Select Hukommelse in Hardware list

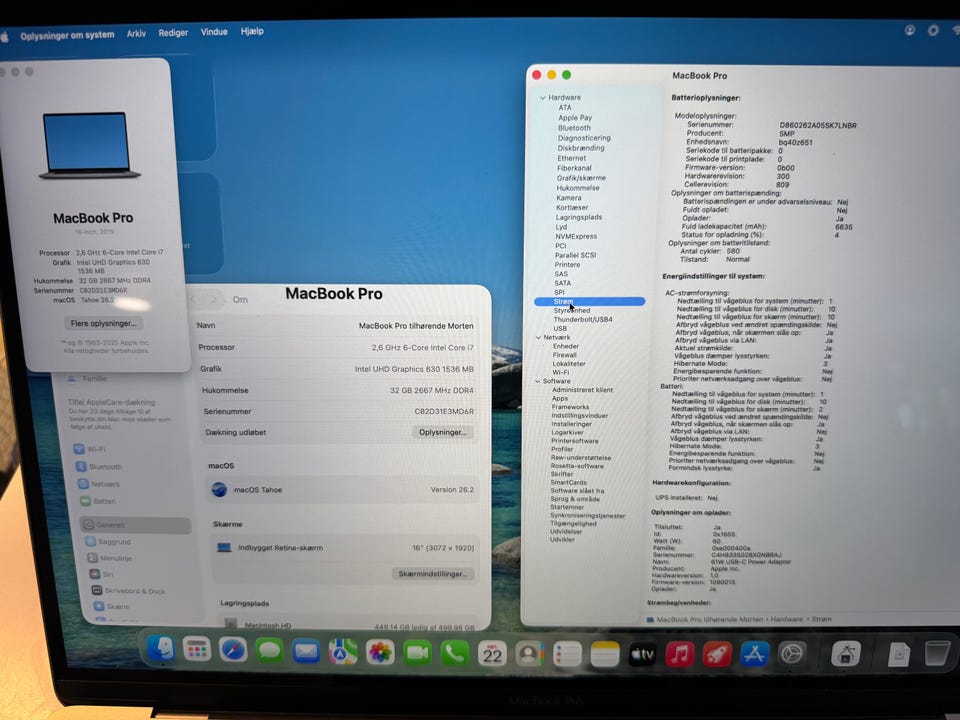pyautogui.click(x=577, y=188)
